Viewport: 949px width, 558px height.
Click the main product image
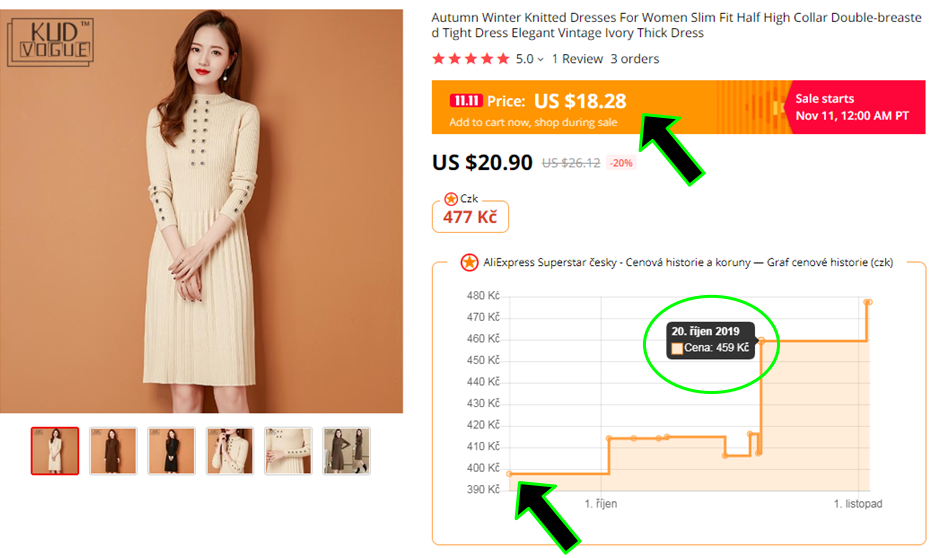click(x=202, y=210)
